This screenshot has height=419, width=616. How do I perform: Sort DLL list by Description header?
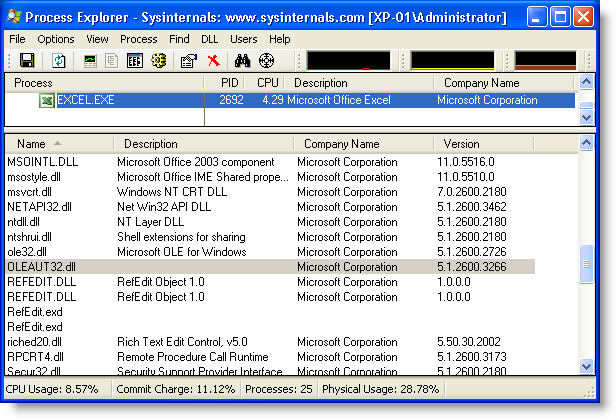pyautogui.click(x=204, y=144)
